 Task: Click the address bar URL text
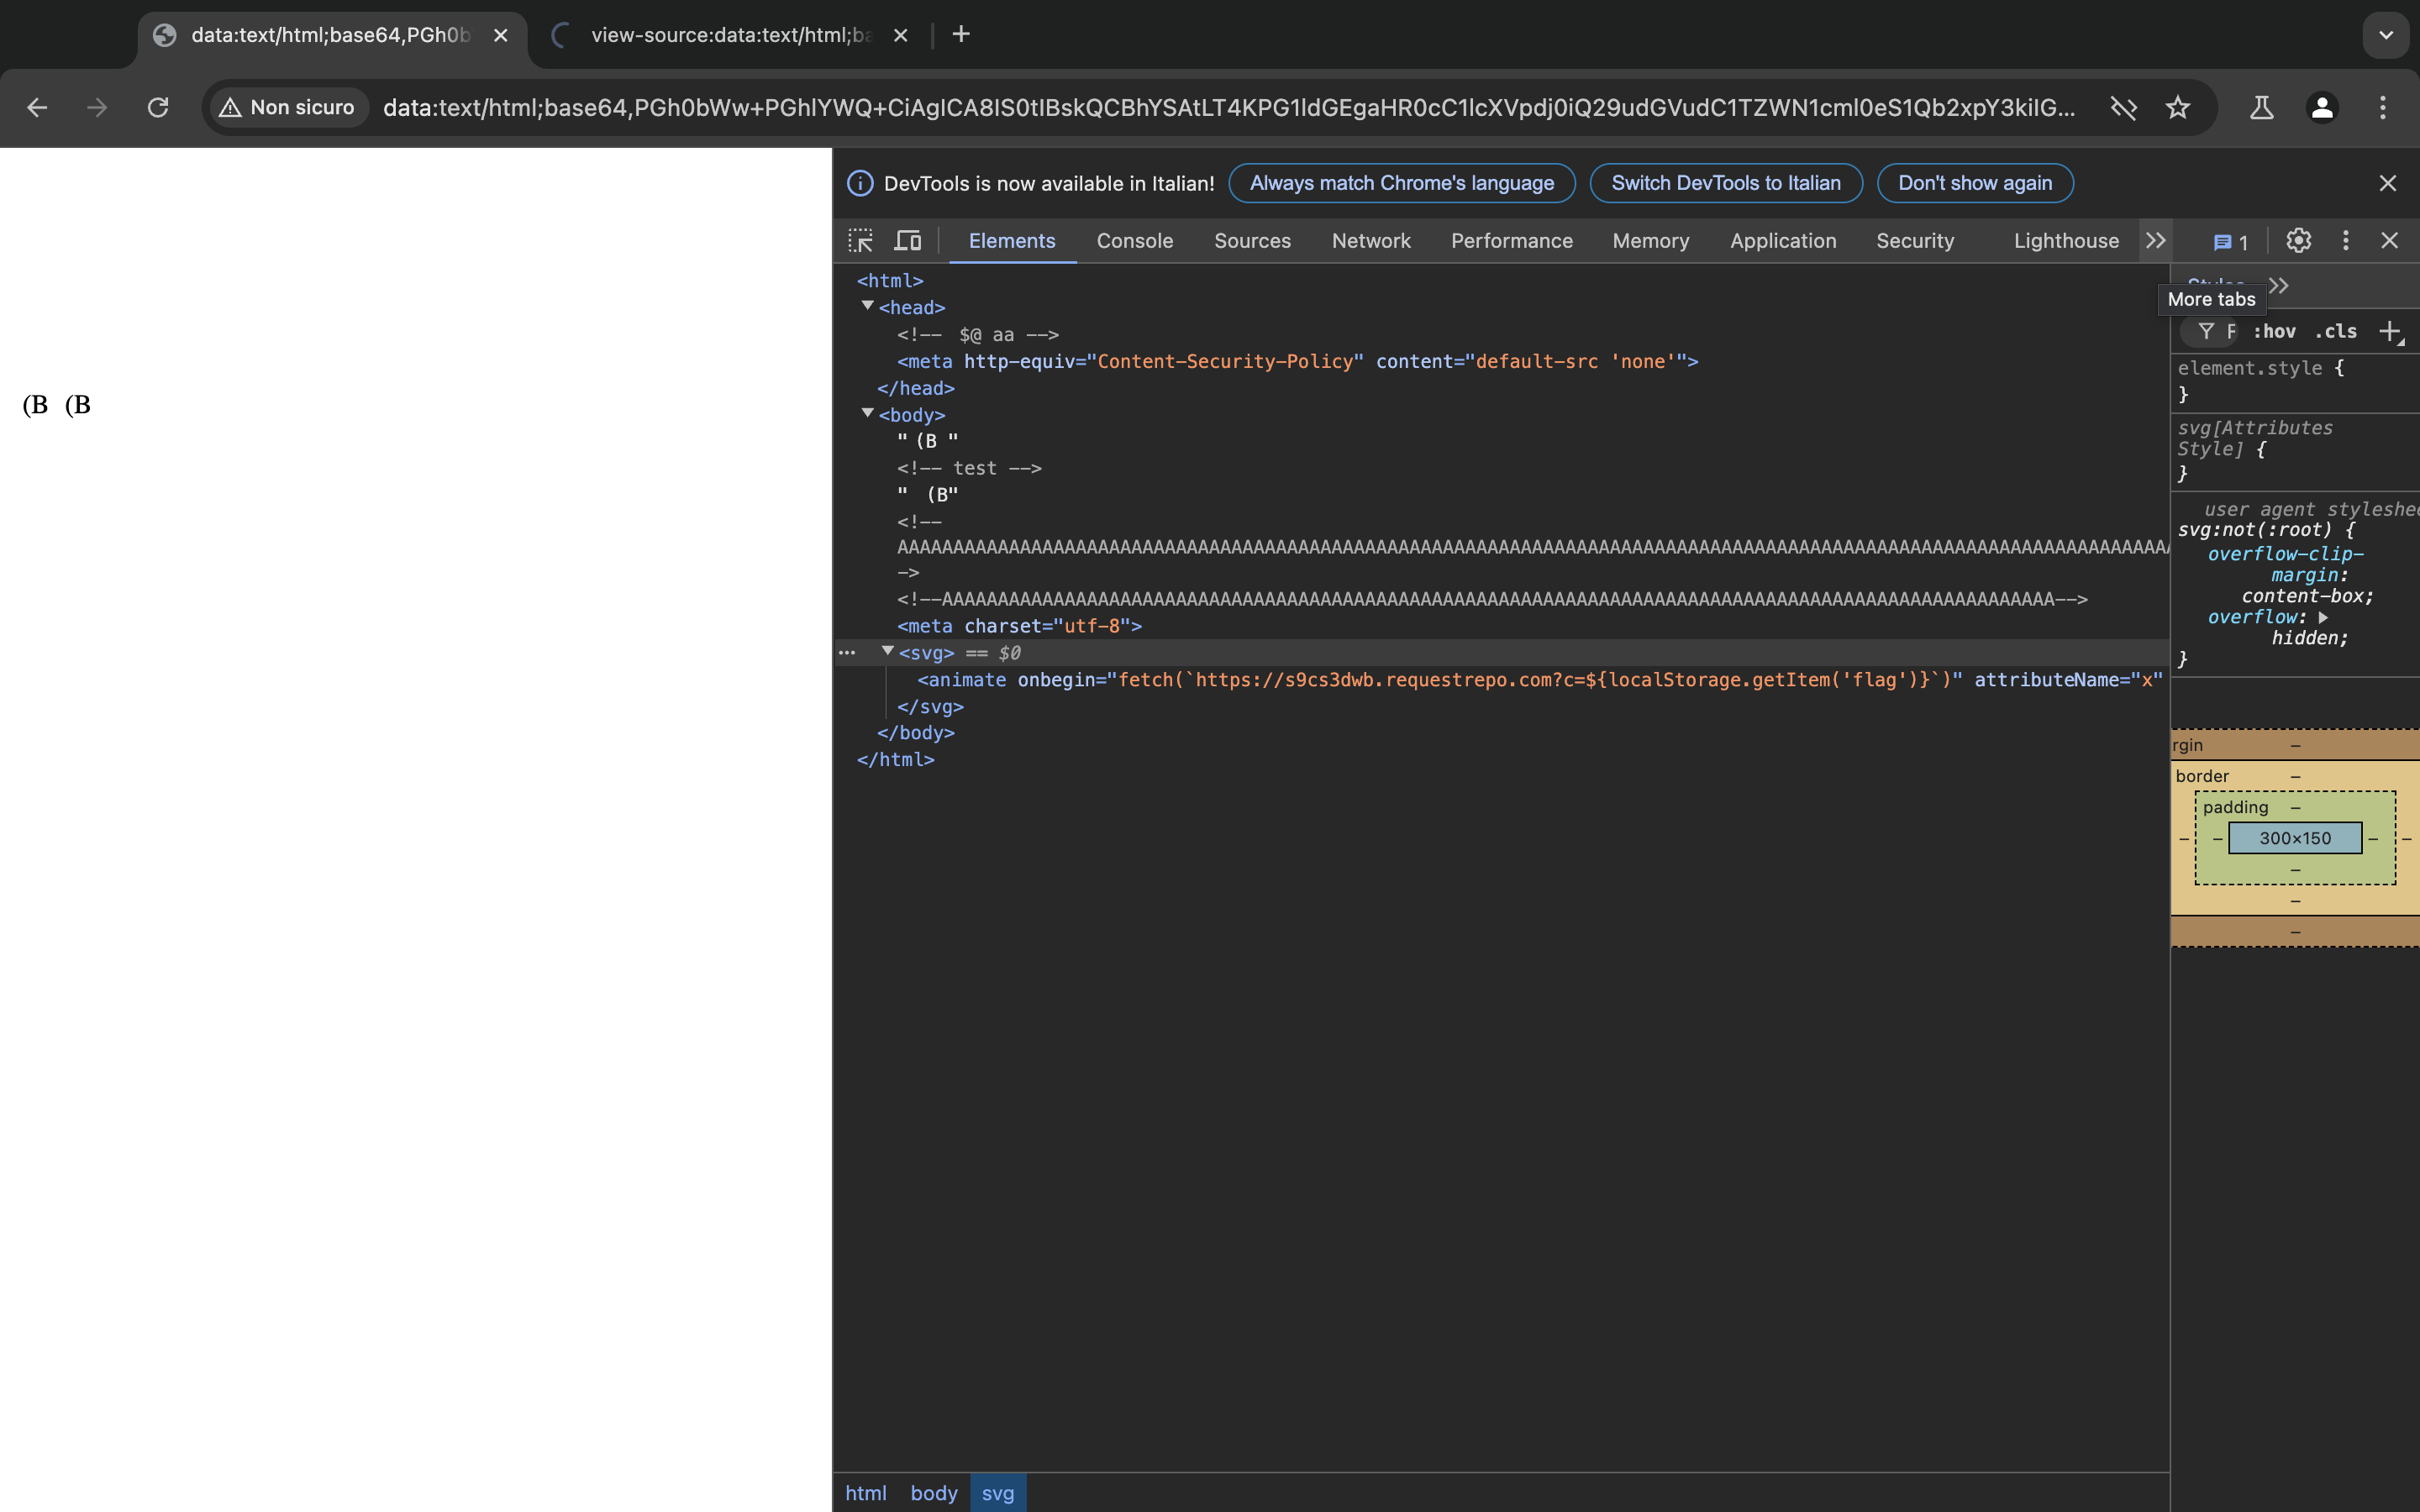pyautogui.click(x=1228, y=107)
